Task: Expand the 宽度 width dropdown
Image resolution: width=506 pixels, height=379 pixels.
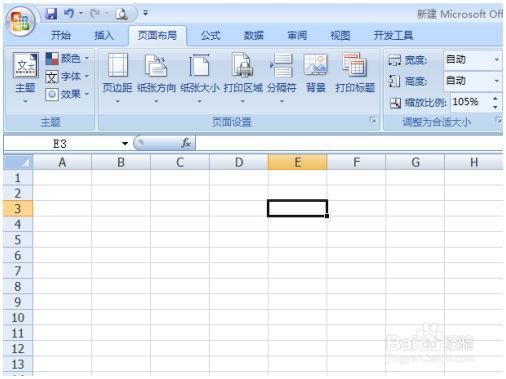Action: coord(497,60)
